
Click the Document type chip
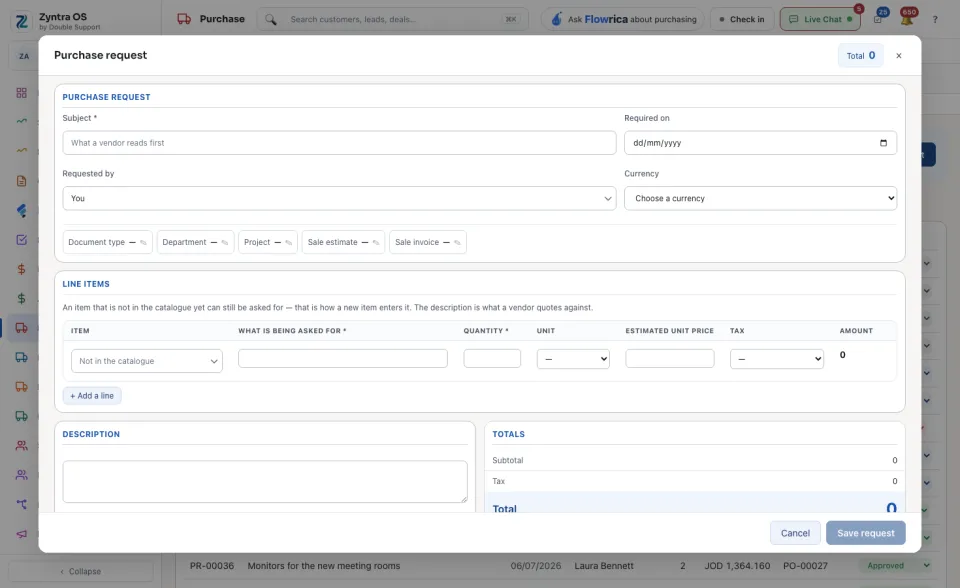[x=107, y=243]
